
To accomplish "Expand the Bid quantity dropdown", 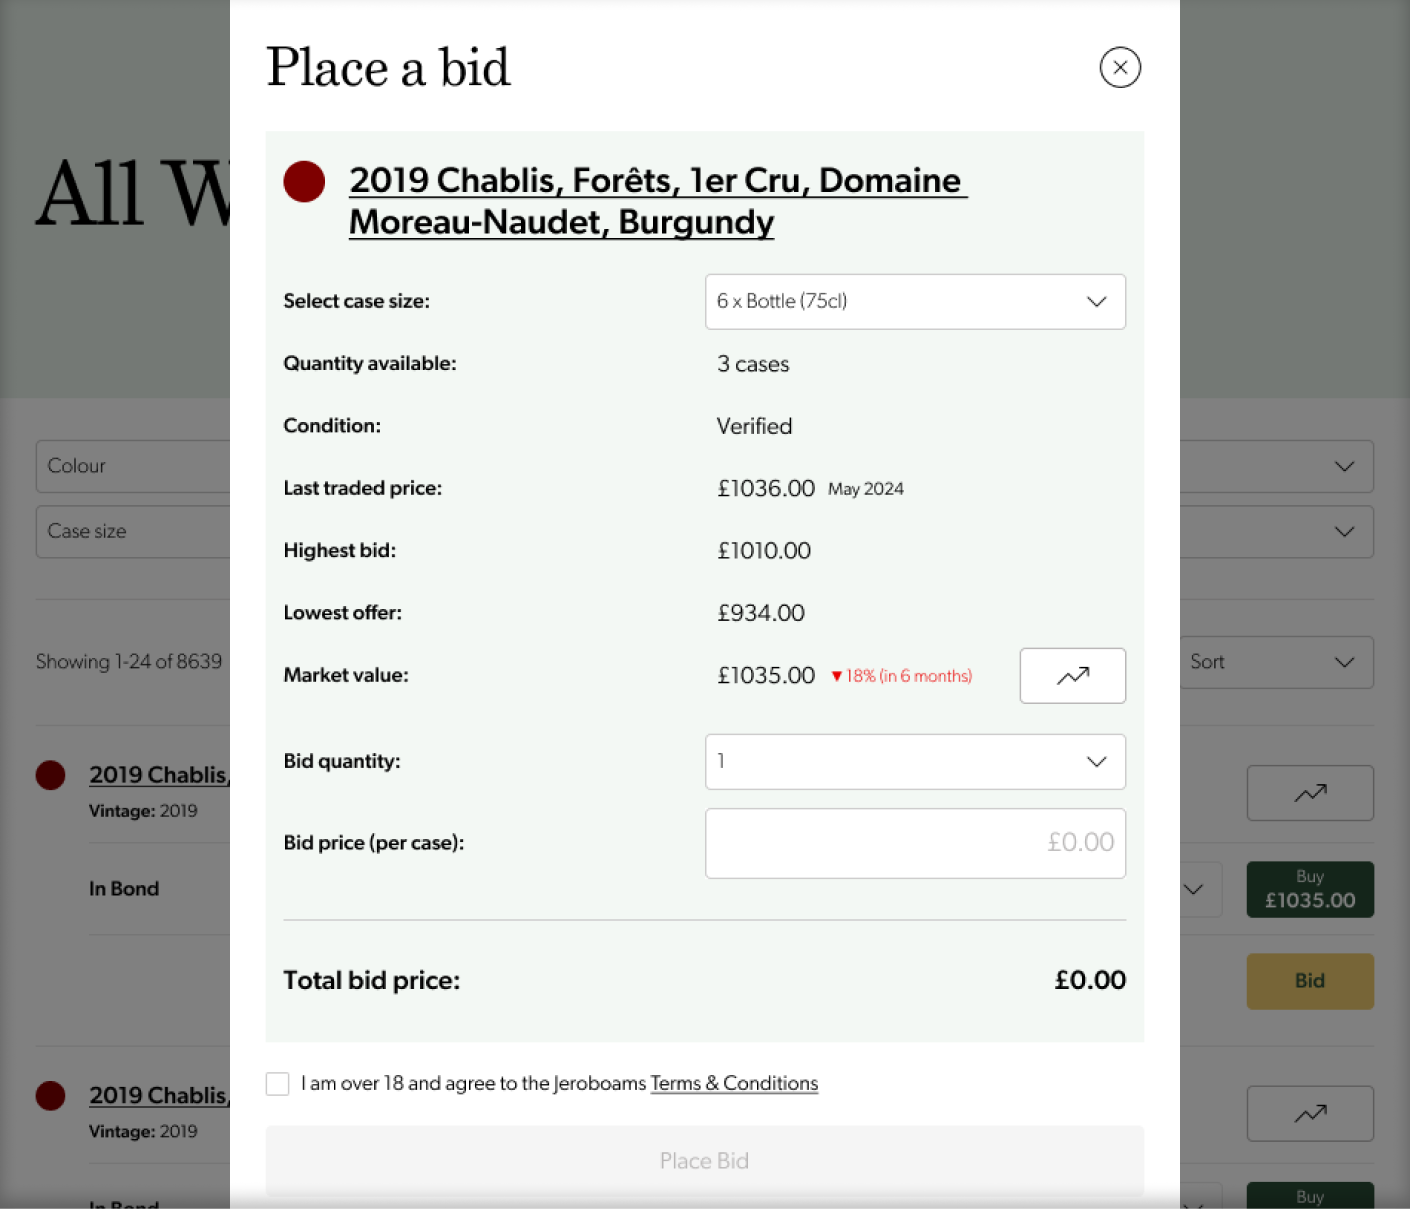I will tap(914, 762).
